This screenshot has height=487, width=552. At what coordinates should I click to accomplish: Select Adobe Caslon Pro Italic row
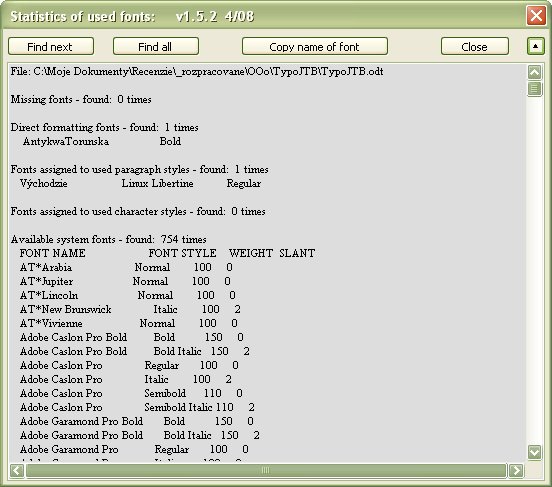(126, 379)
